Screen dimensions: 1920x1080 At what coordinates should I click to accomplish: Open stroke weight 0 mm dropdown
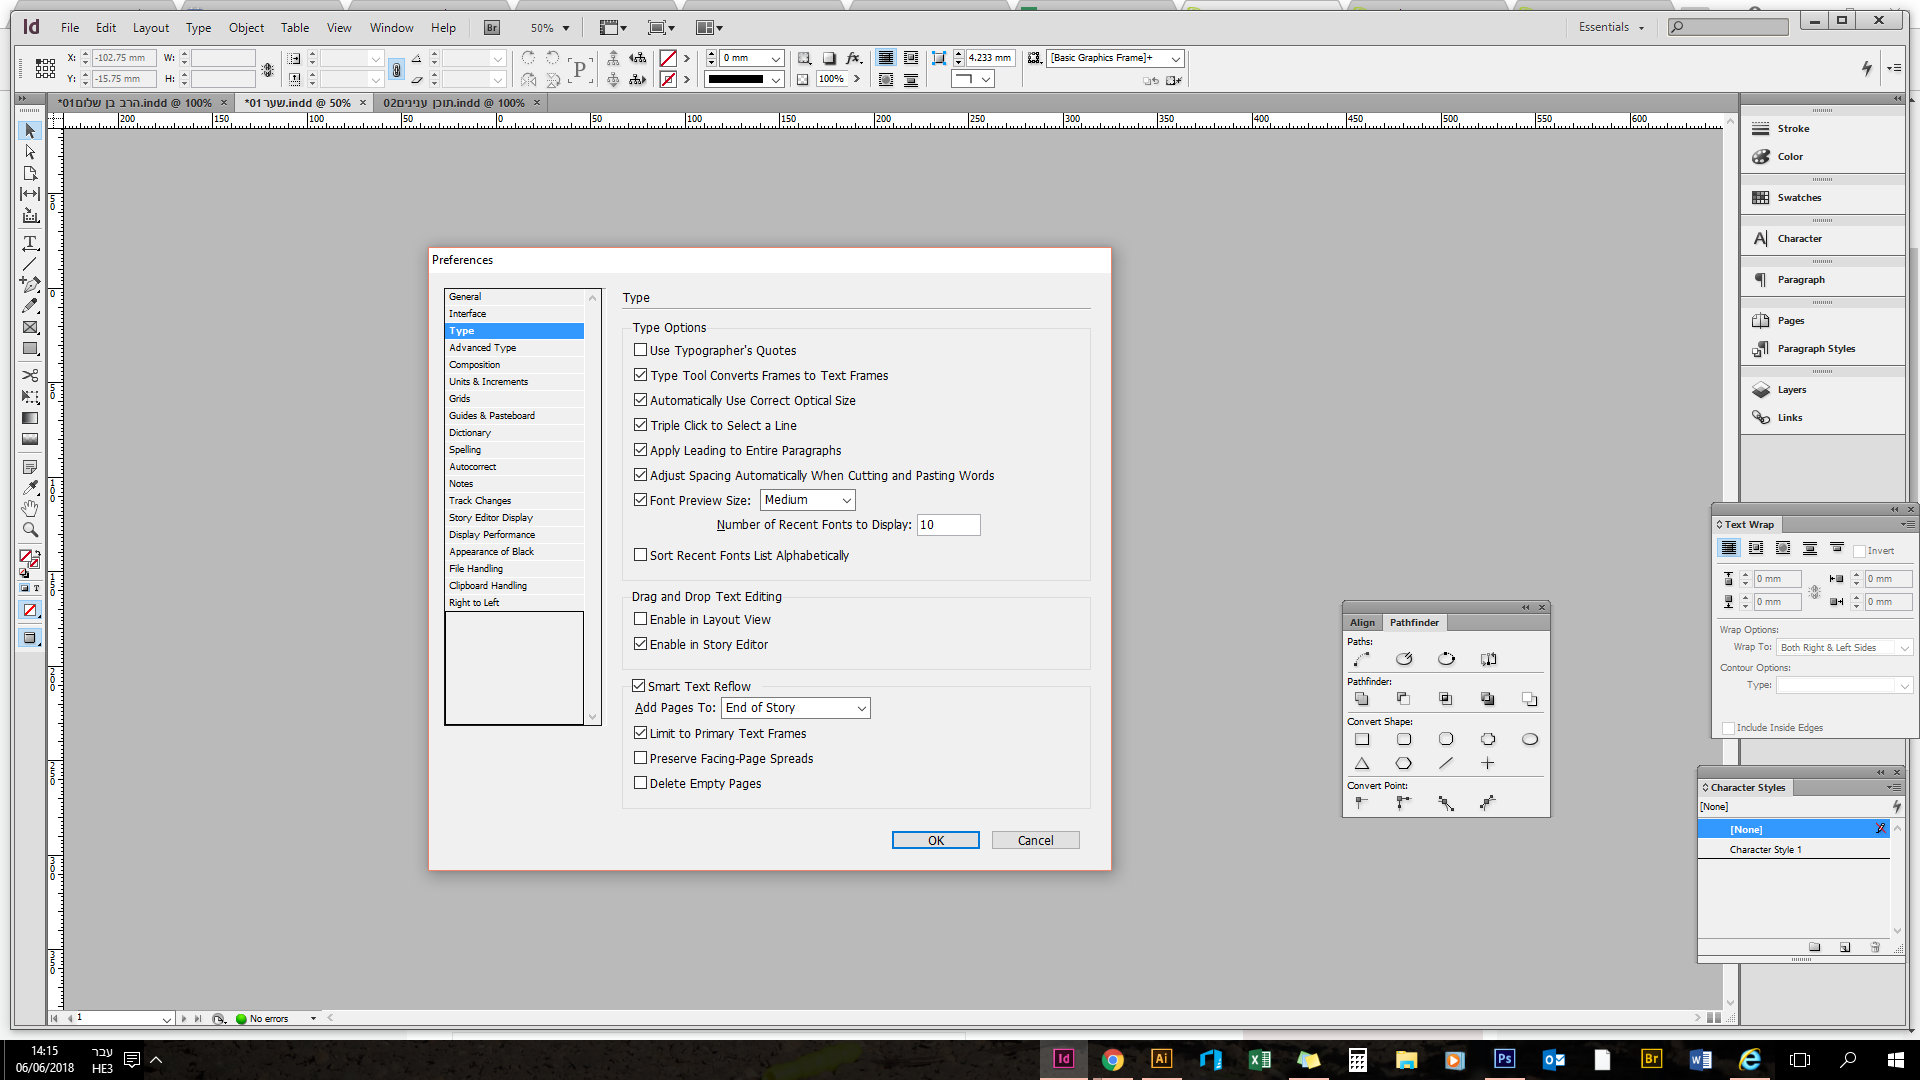click(x=776, y=58)
